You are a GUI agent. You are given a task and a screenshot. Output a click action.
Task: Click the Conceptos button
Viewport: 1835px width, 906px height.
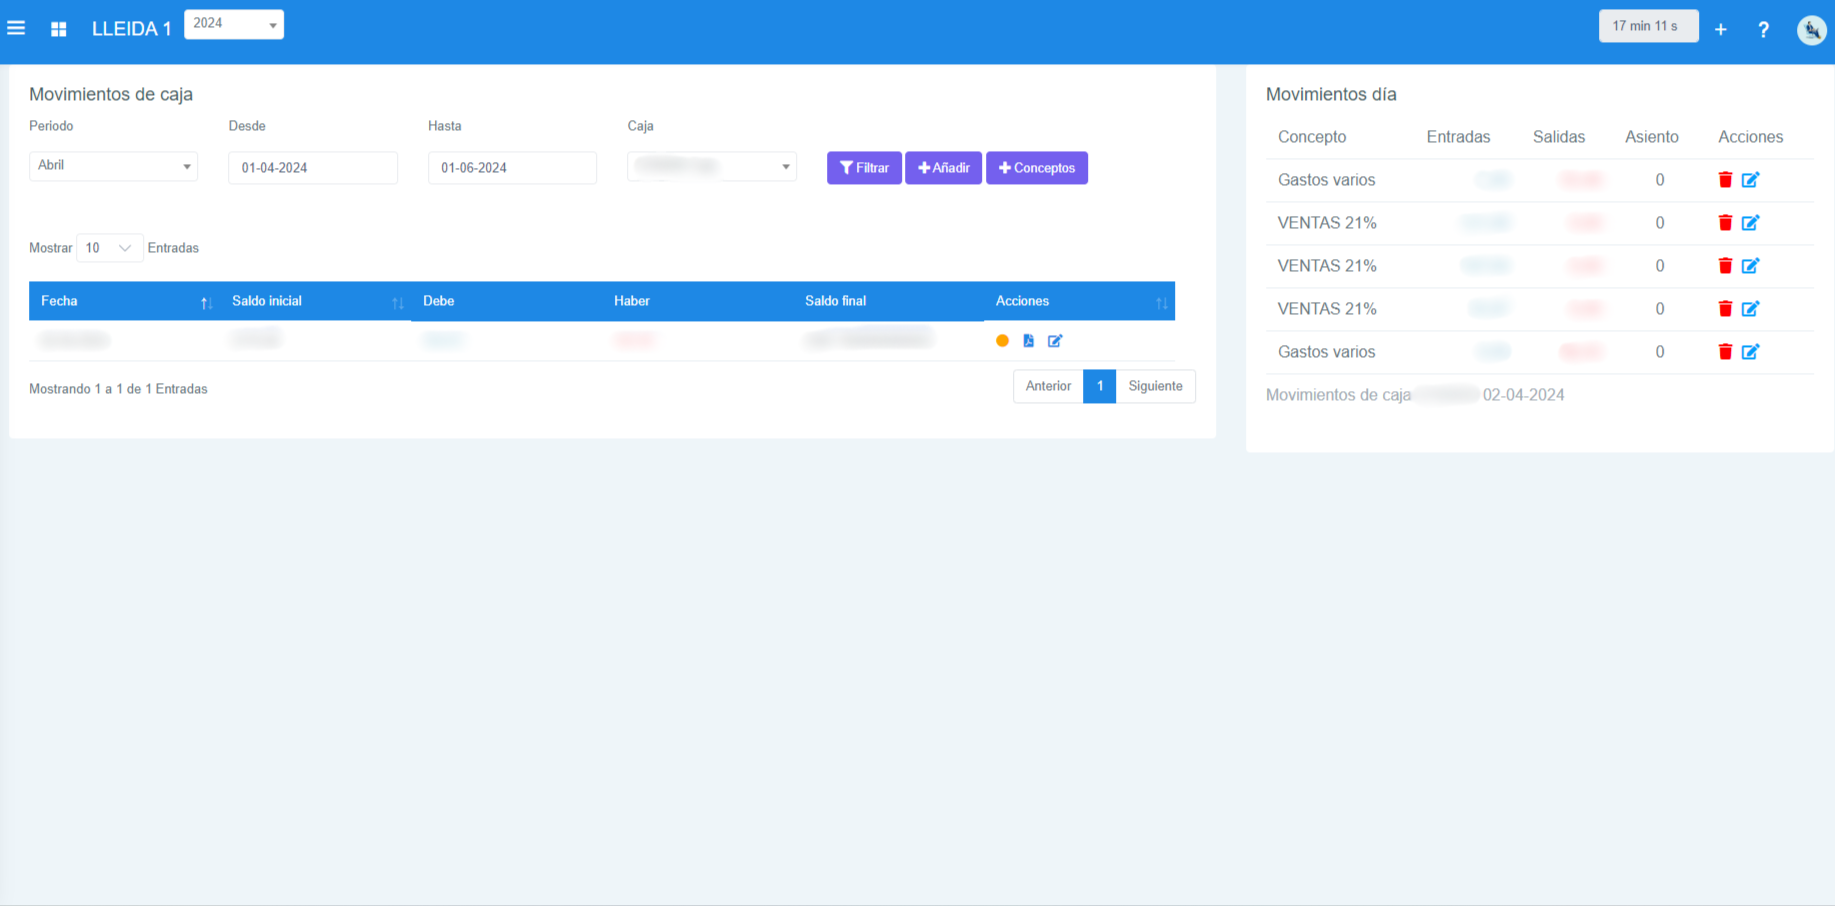pyautogui.click(x=1036, y=168)
